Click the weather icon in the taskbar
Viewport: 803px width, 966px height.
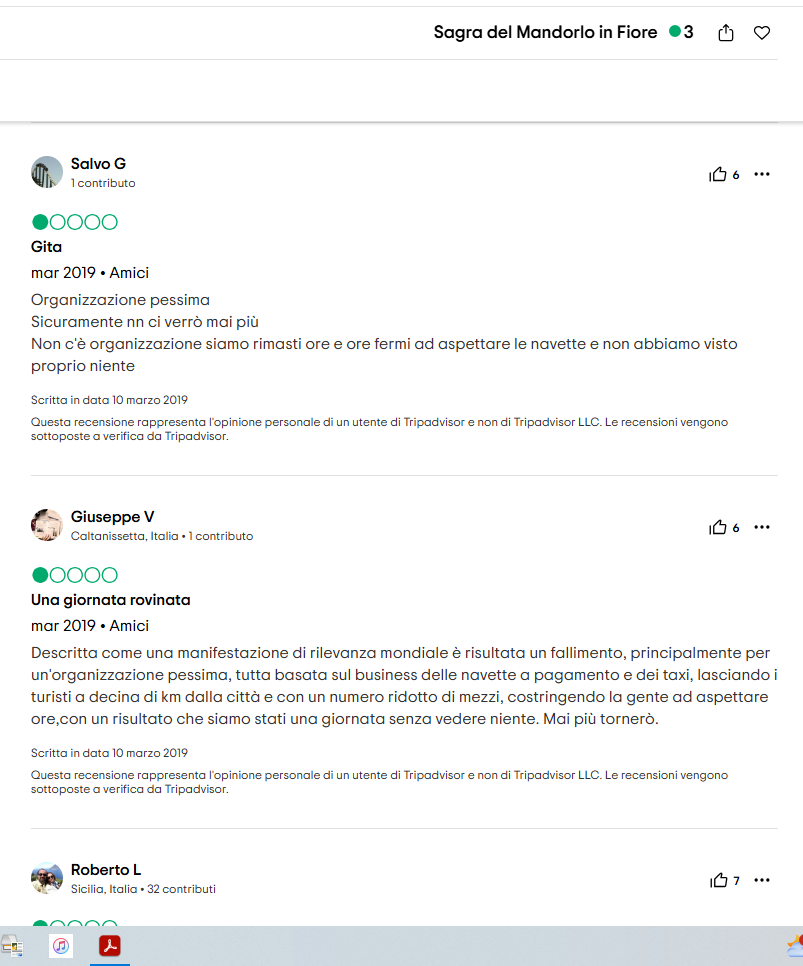(x=795, y=945)
